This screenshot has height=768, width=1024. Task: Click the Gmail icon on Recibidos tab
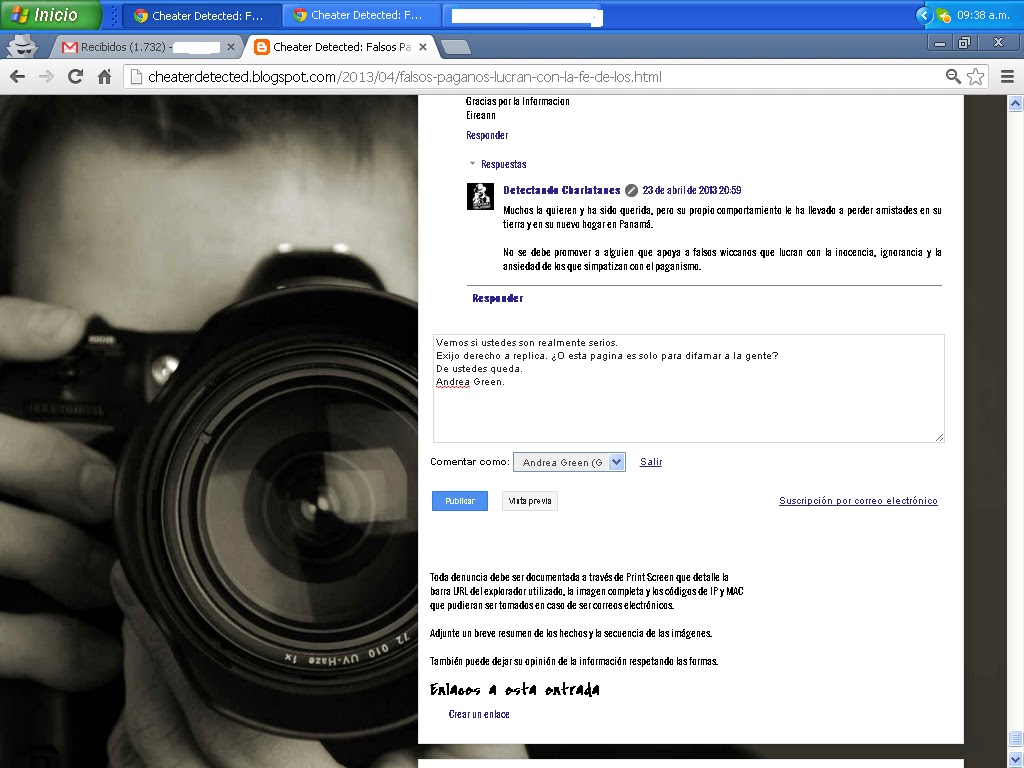click(x=70, y=47)
